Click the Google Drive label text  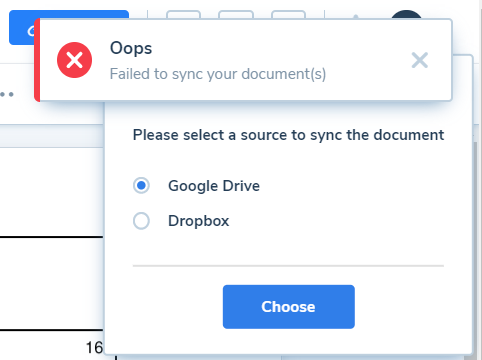214,186
